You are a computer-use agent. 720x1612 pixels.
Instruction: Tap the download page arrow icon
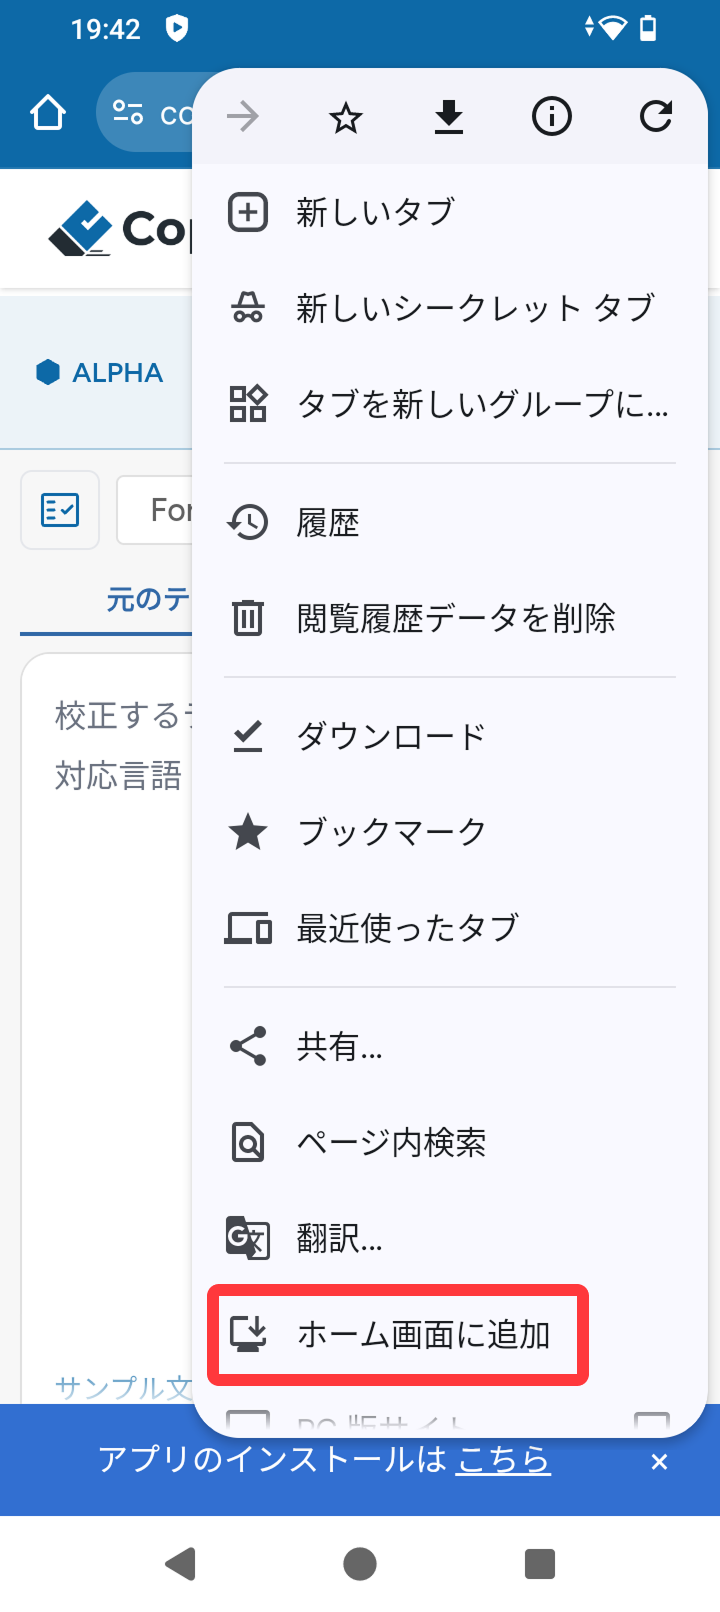449,118
